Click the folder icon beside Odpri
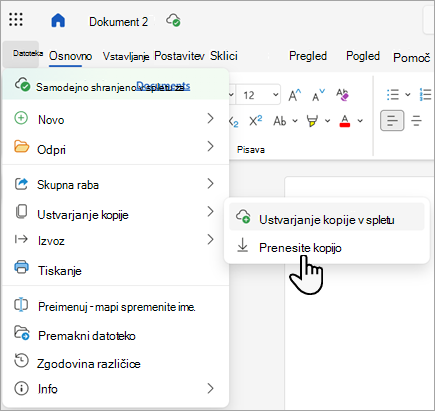This screenshot has height=411, width=435. tap(21, 147)
